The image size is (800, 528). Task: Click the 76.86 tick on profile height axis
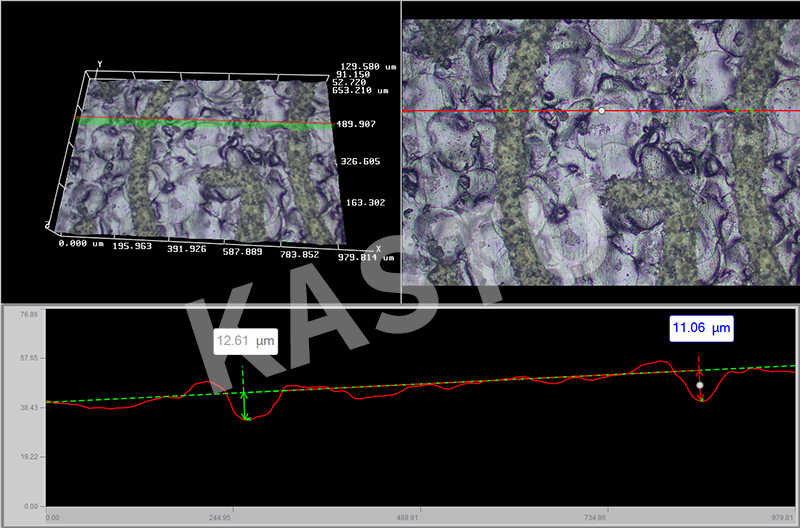(25, 314)
